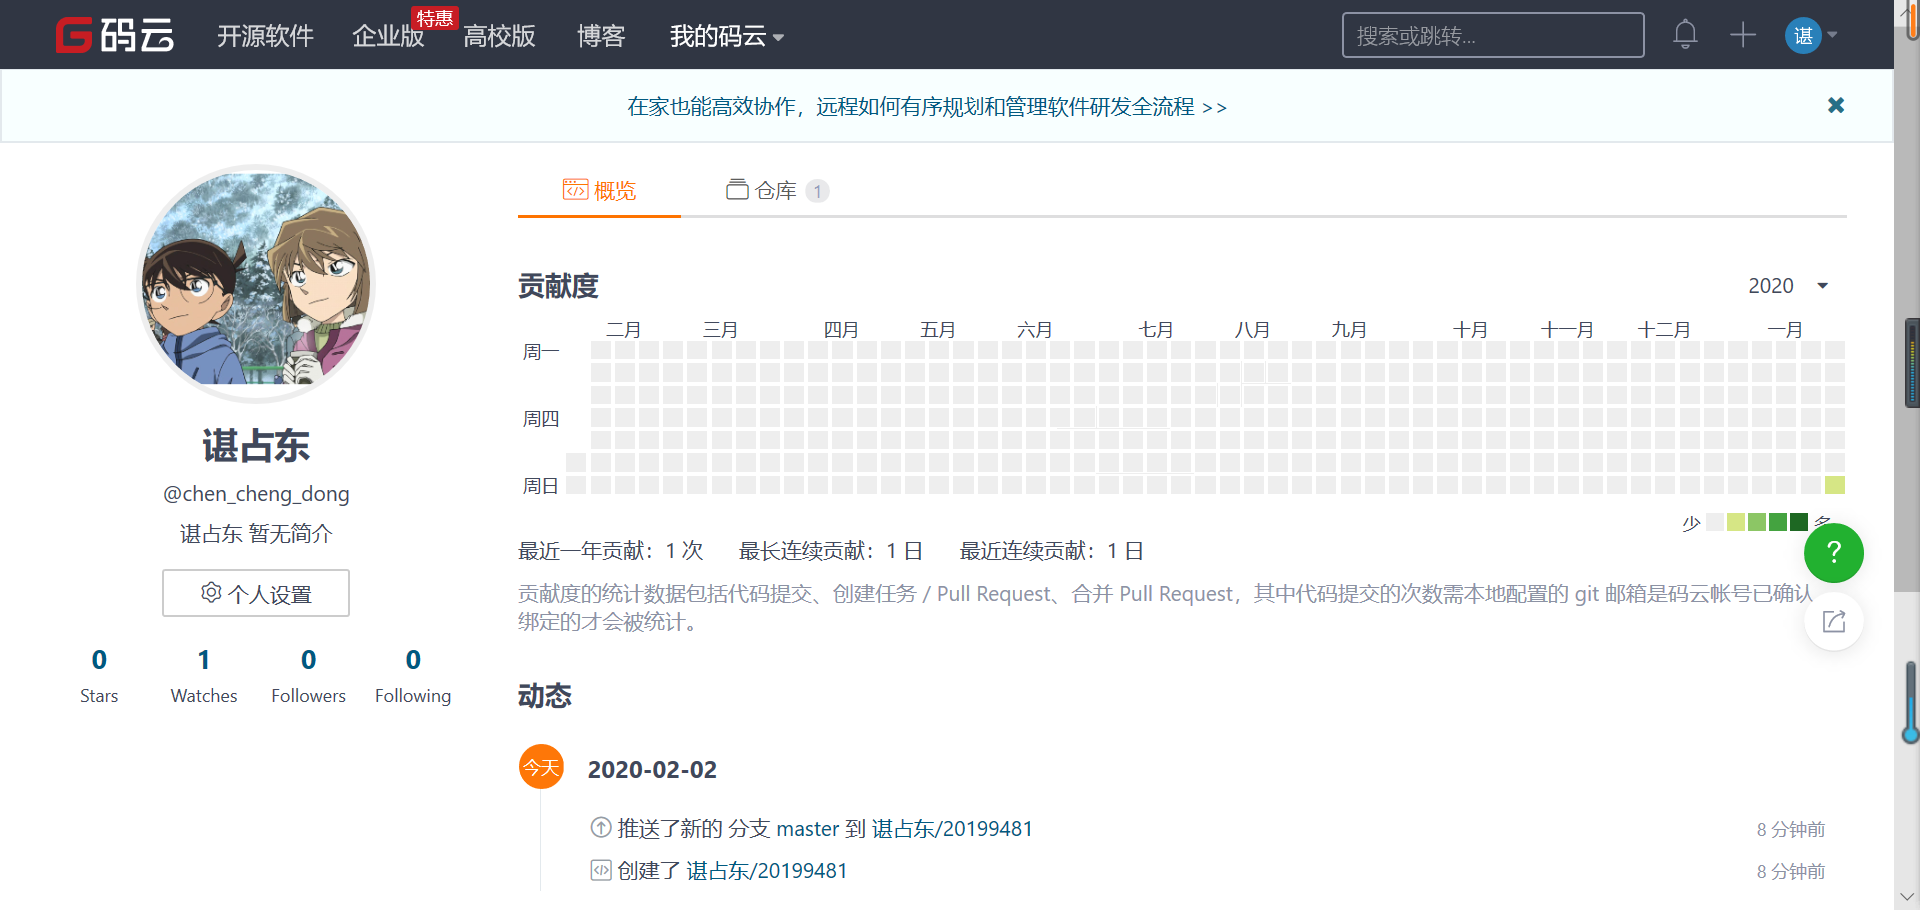Open the 谌占东/20199481 repository link in 创建了 entry
Viewport: 1920px width, 910px height.
766,871
